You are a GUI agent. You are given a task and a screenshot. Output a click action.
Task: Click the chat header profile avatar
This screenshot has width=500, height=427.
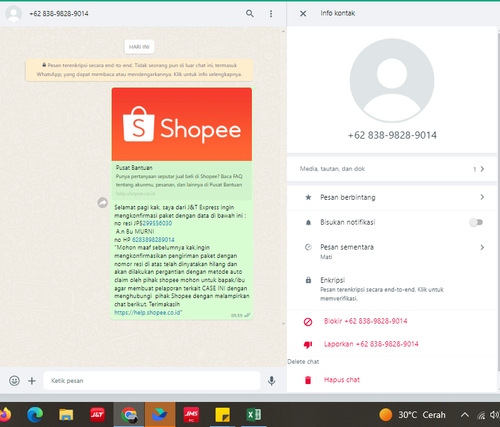click(x=14, y=13)
